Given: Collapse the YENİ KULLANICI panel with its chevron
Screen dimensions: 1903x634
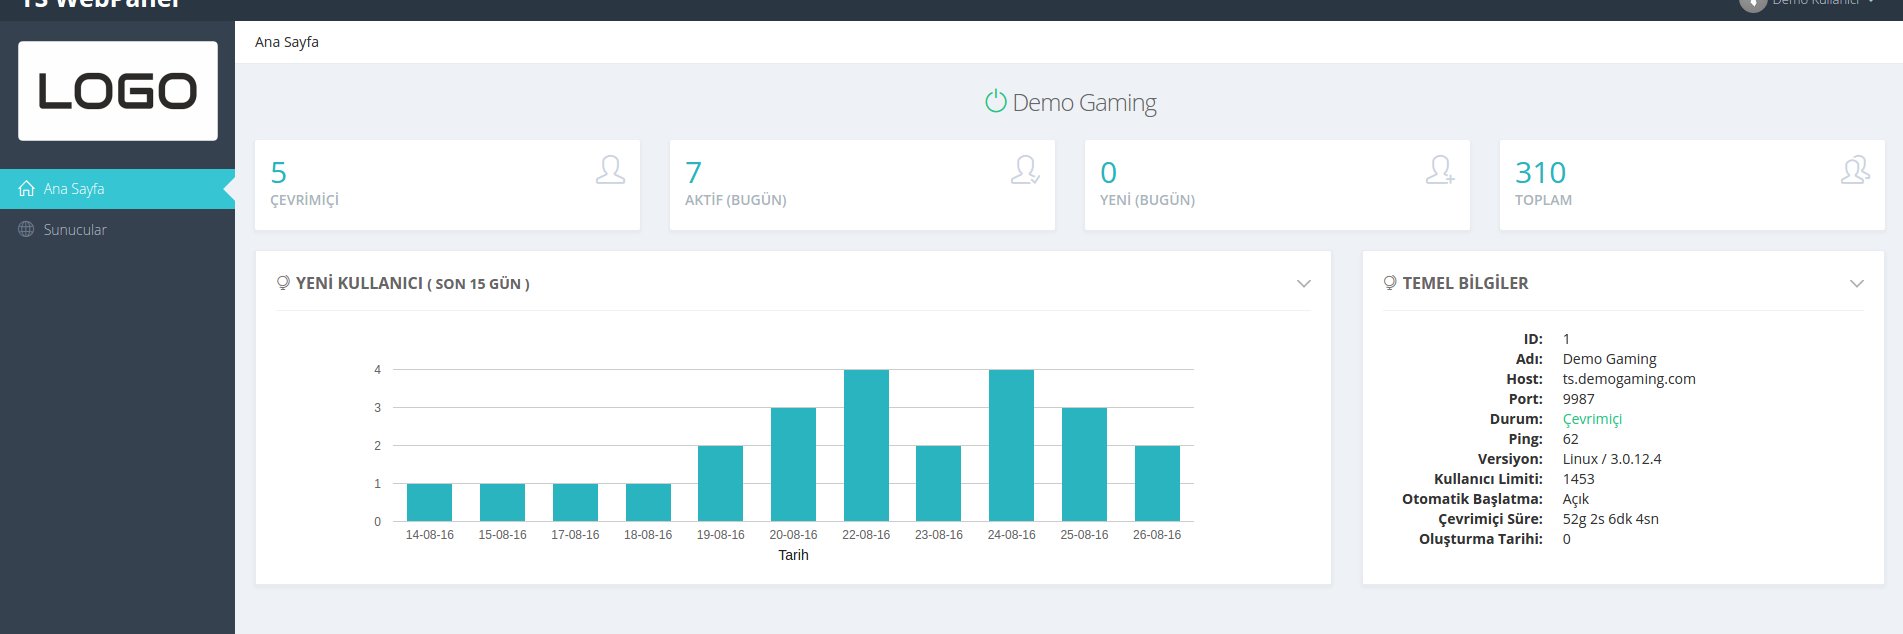Looking at the screenshot, I should click(x=1304, y=284).
